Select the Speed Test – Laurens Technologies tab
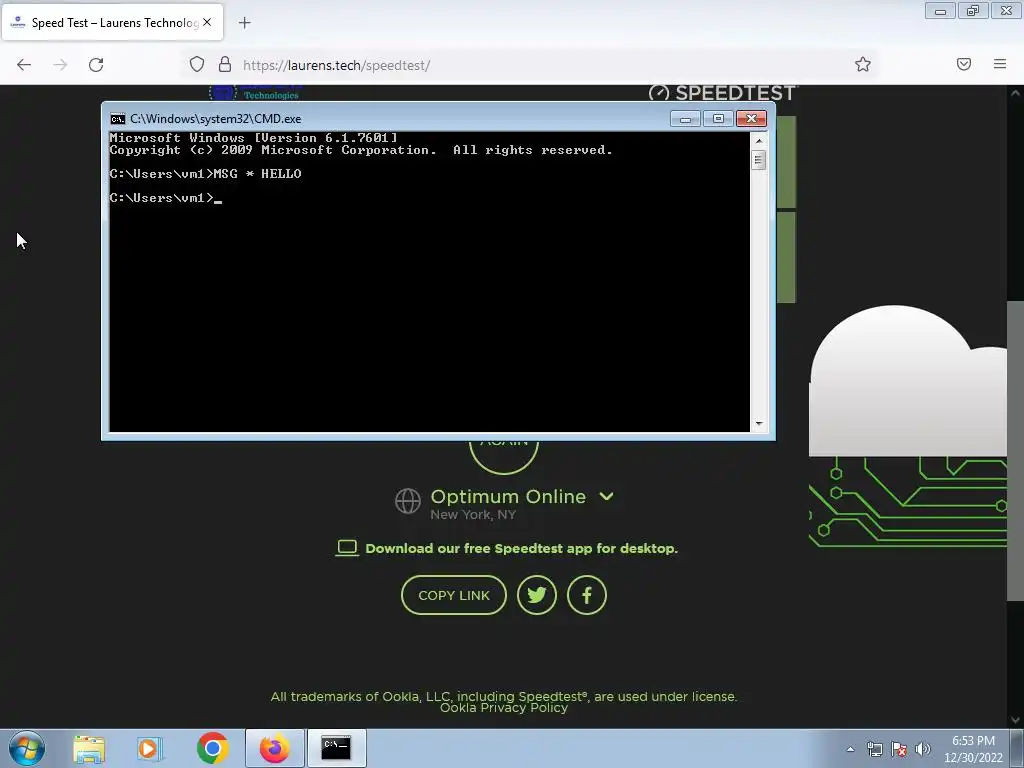The image size is (1024, 768). (x=112, y=22)
